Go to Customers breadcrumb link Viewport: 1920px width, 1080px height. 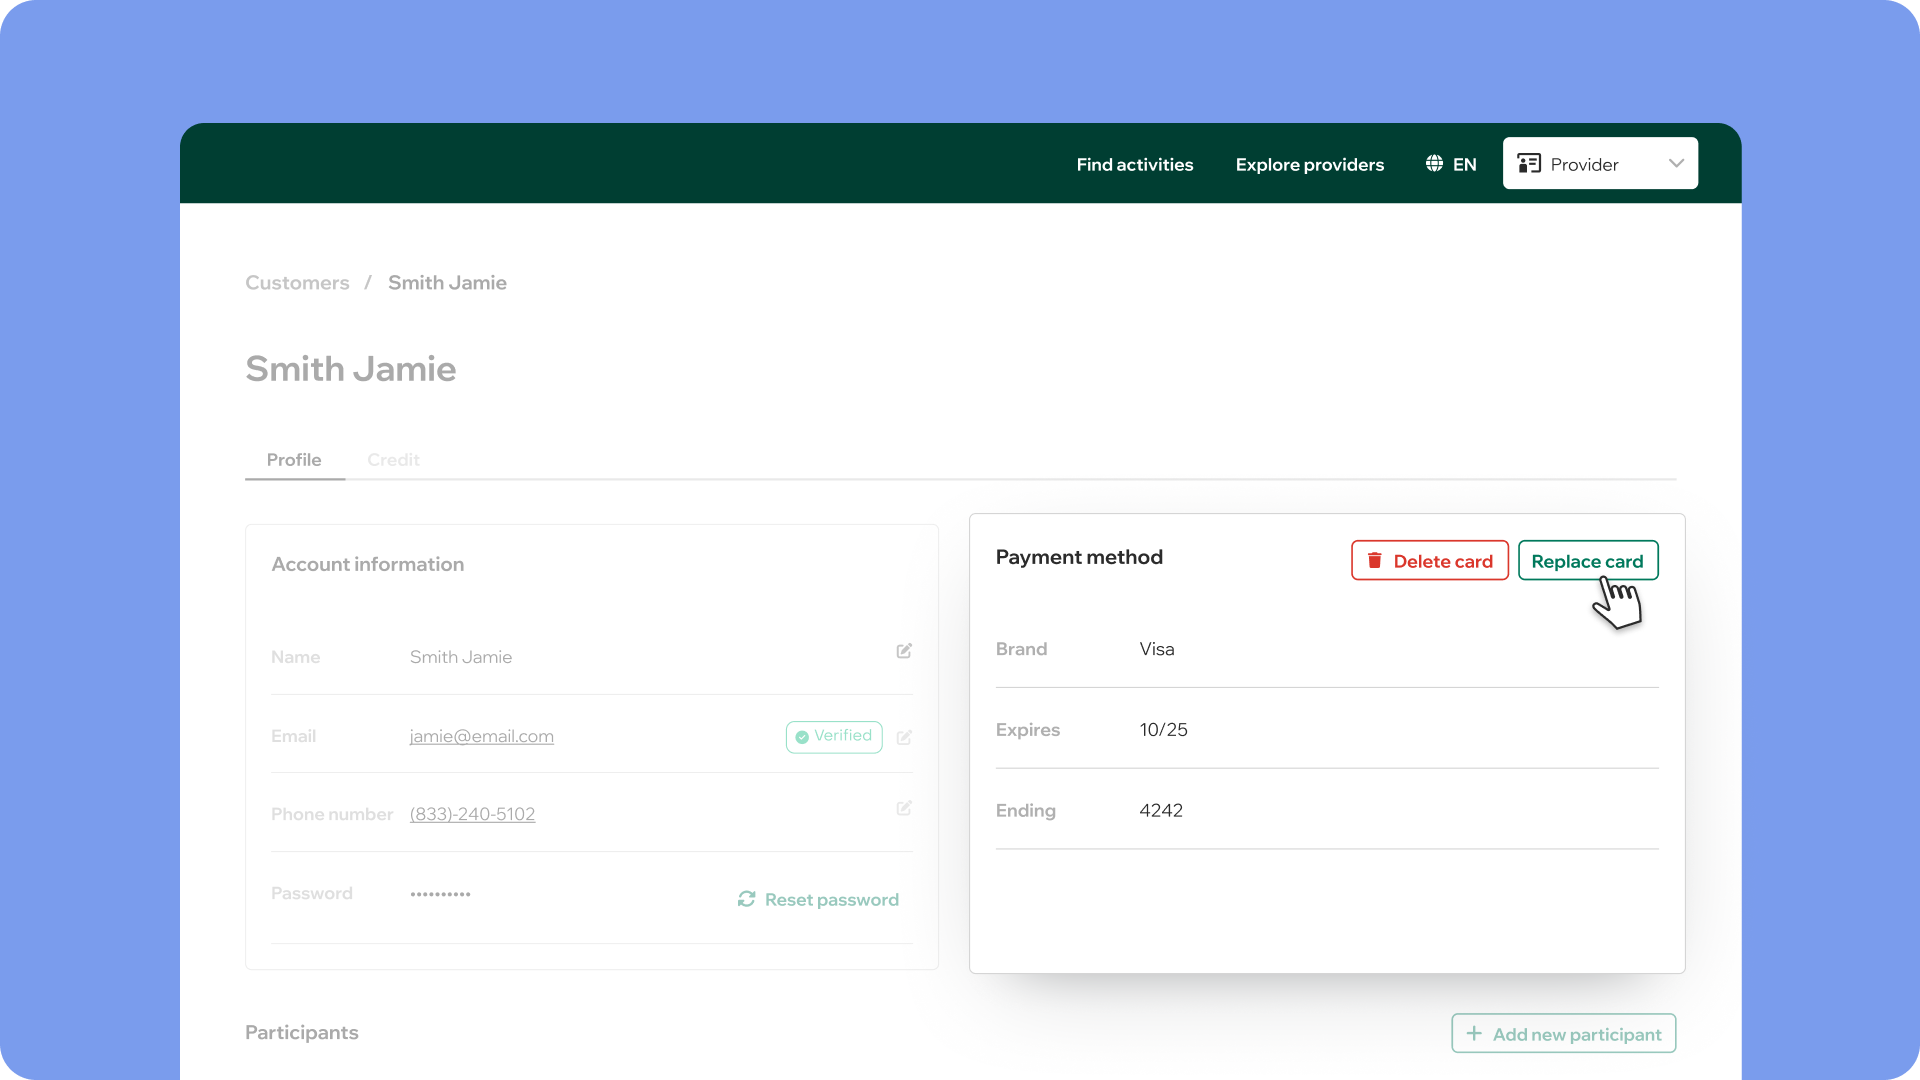pos(297,283)
